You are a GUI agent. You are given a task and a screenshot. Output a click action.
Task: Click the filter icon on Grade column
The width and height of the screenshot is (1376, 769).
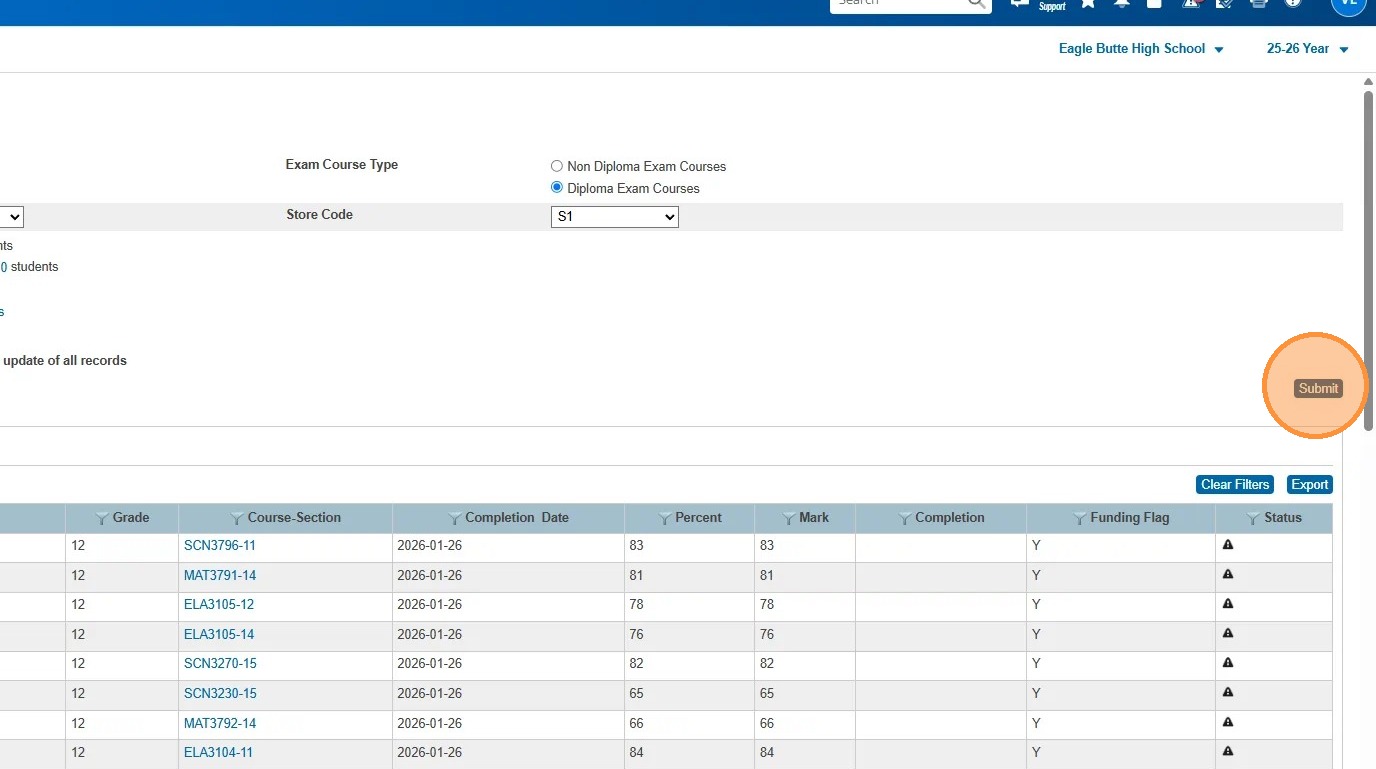pyautogui.click(x=102, y=518)
